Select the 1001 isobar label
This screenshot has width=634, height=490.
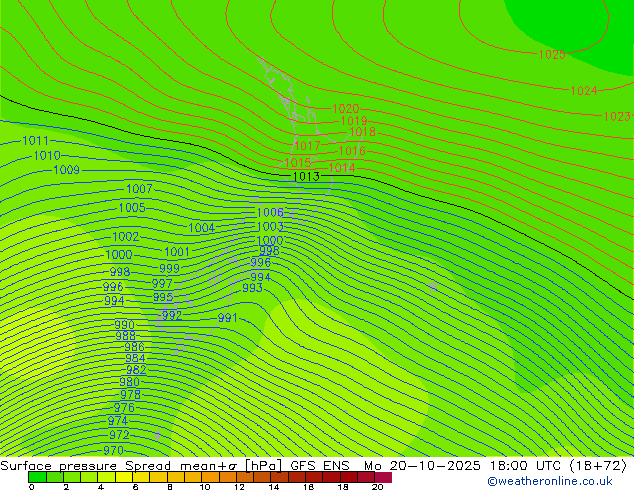tap(177, 252)
